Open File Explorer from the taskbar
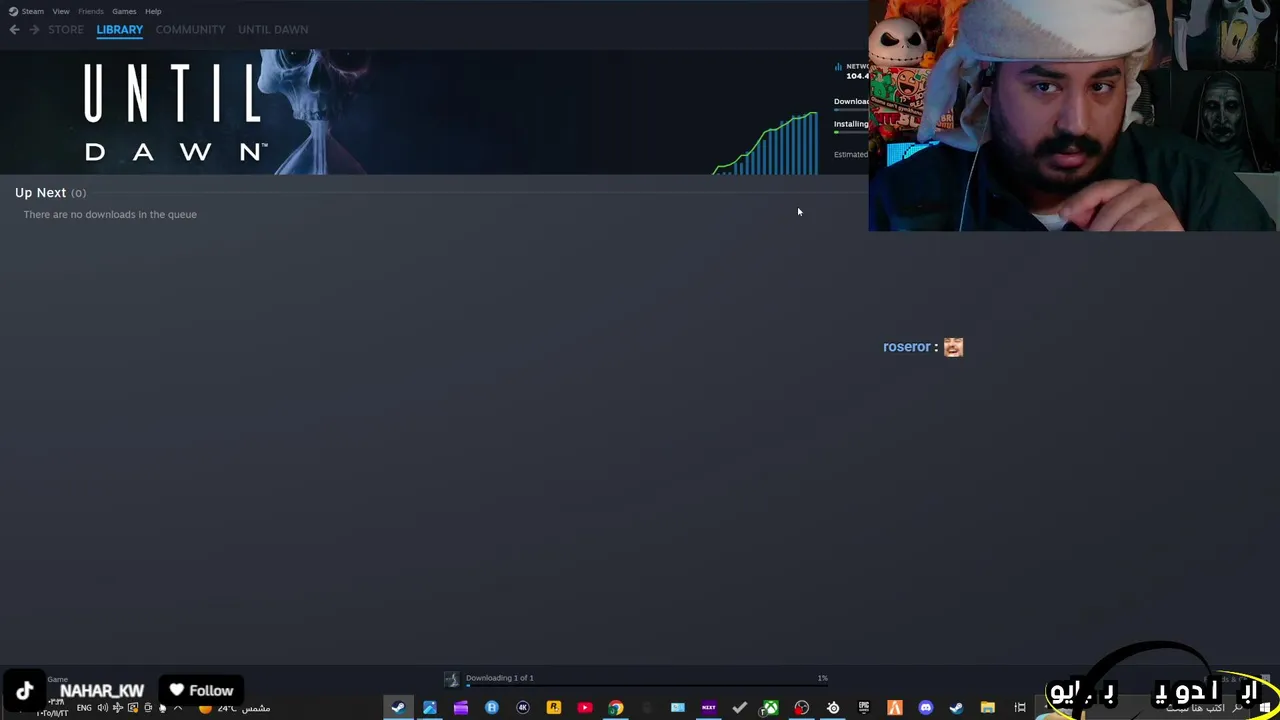 (988, 708)
